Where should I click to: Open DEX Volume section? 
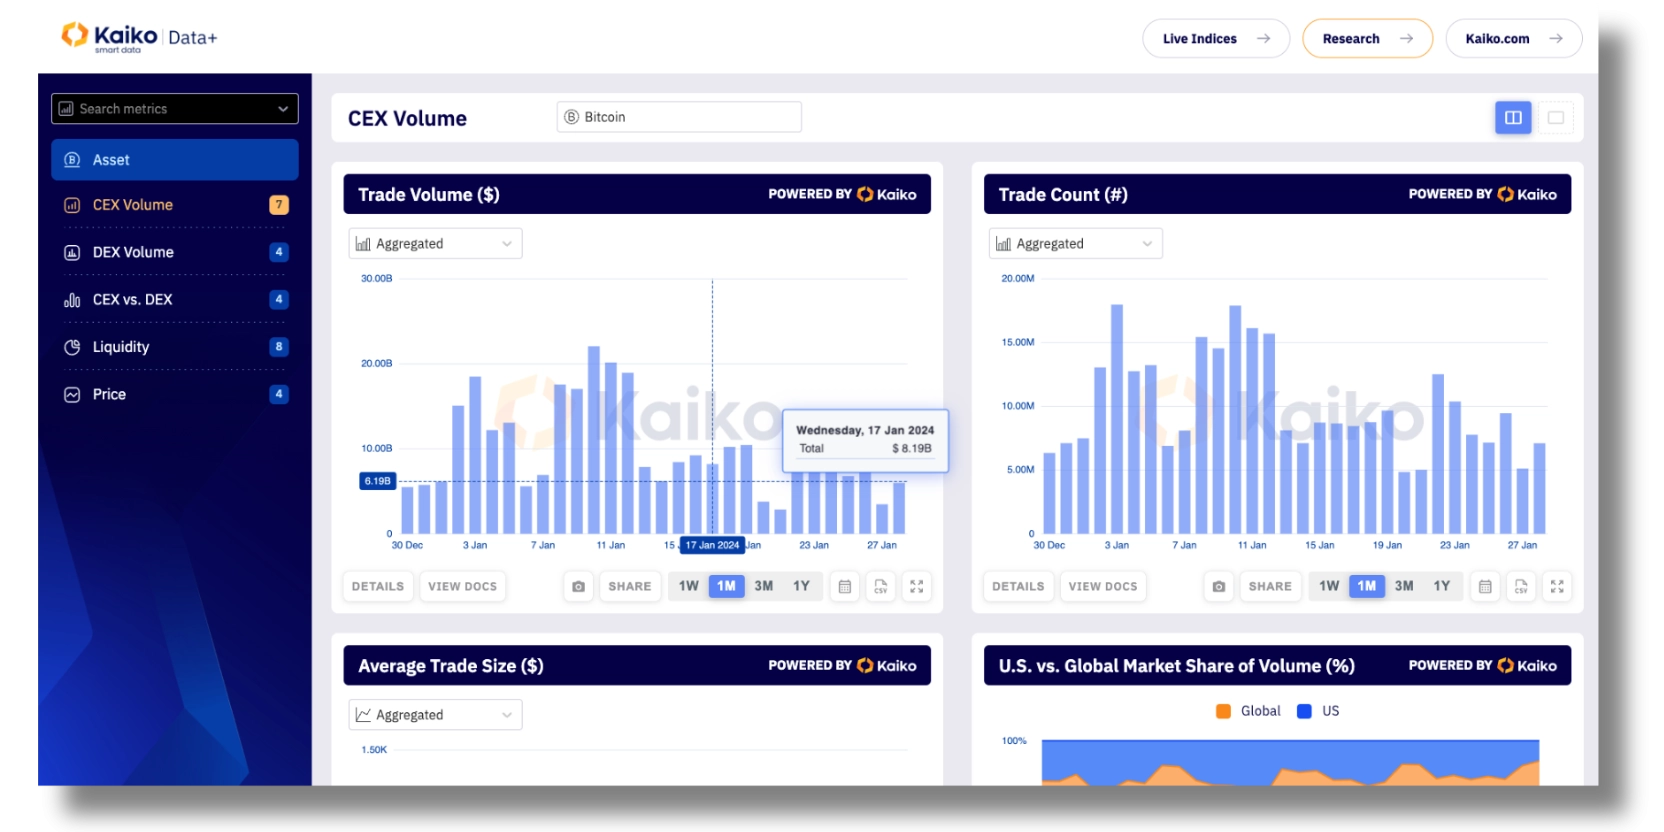[175, 252]
